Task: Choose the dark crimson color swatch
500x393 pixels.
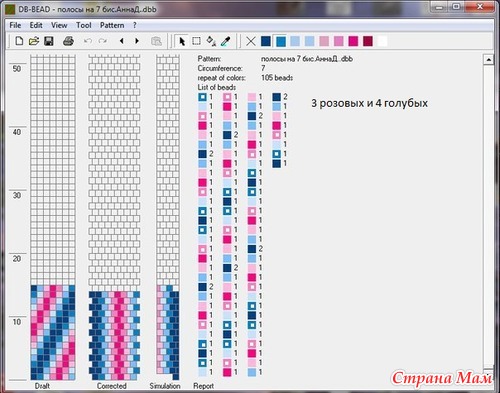Action: click(x=368, y=41)
